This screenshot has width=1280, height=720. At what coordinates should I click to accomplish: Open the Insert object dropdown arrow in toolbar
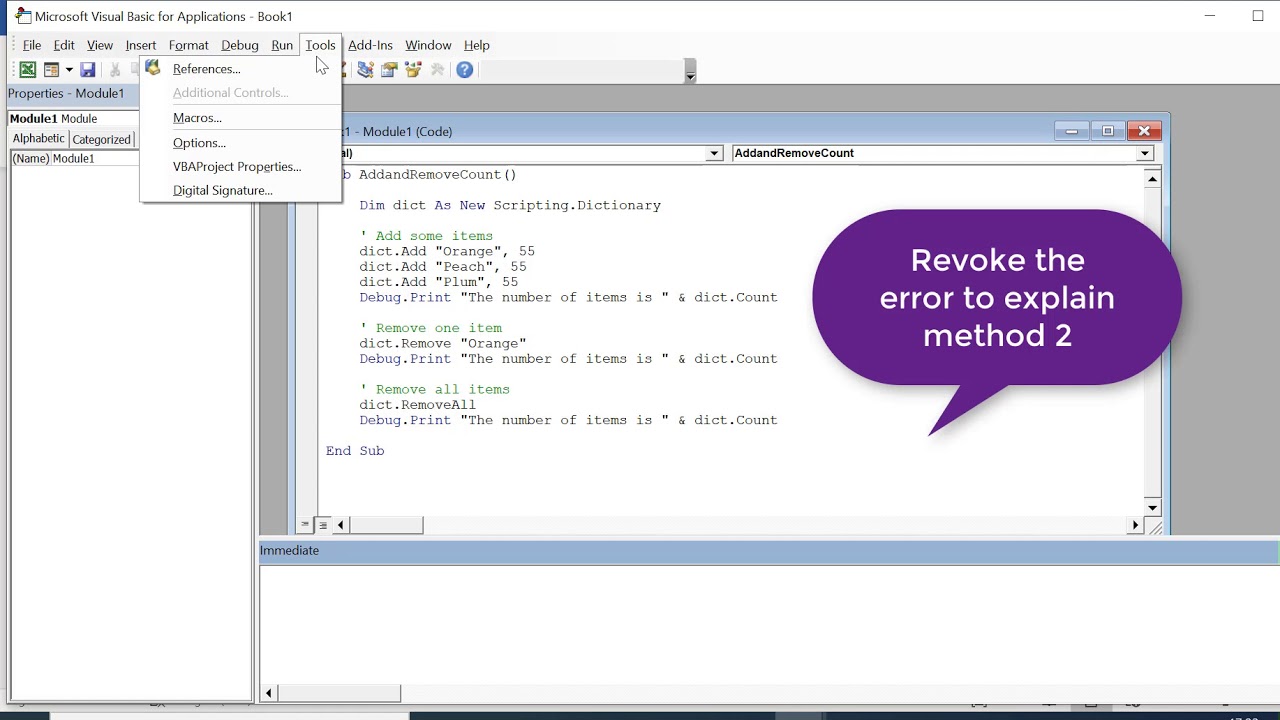pos(69,70)
